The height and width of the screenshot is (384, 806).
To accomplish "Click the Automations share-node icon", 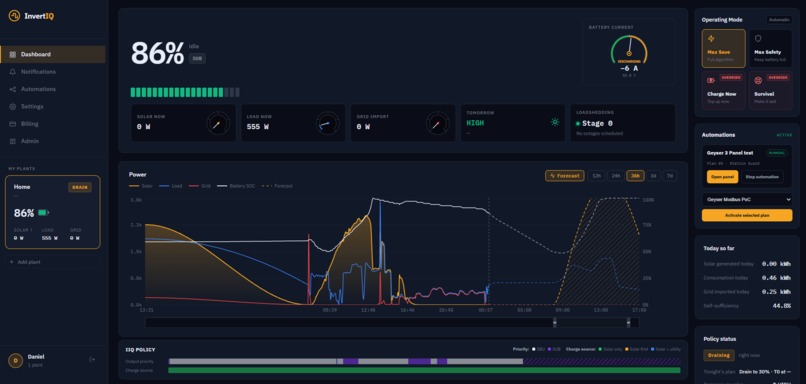I will click(x=13, y=89).
